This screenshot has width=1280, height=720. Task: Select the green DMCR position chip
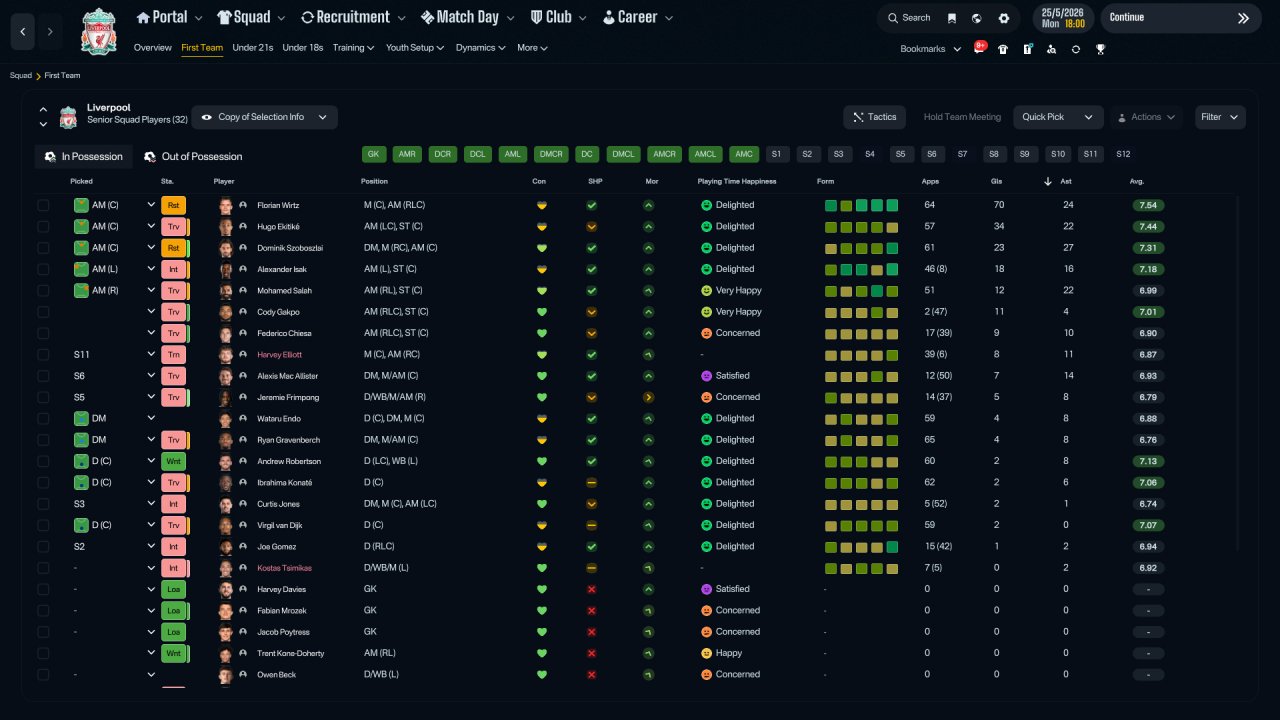[551, 154]
